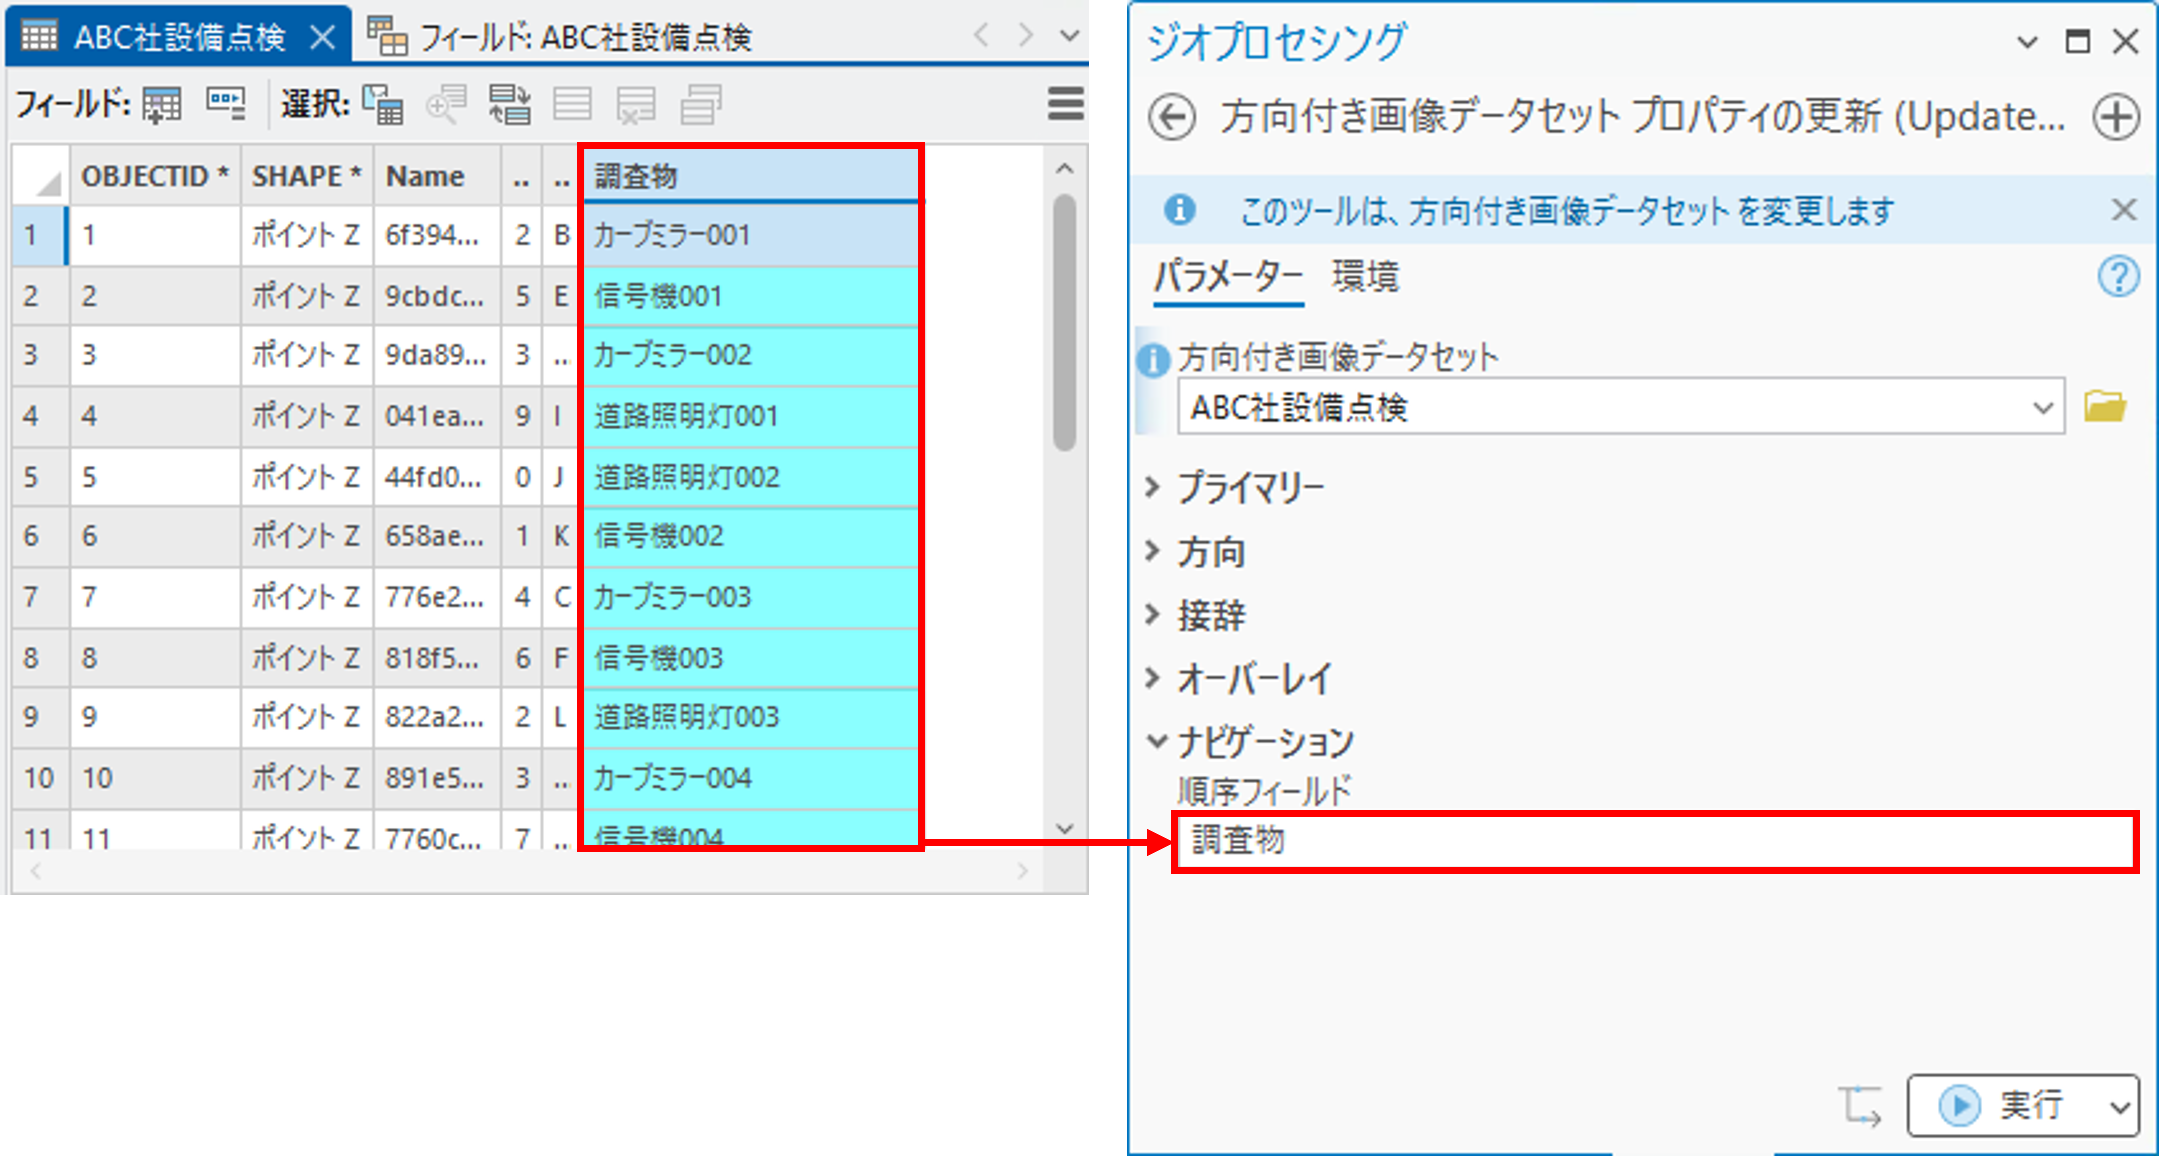Click the back arrow in Geoprocessing pane
2159x1156 pixels.
click(x=1171, y=117)
